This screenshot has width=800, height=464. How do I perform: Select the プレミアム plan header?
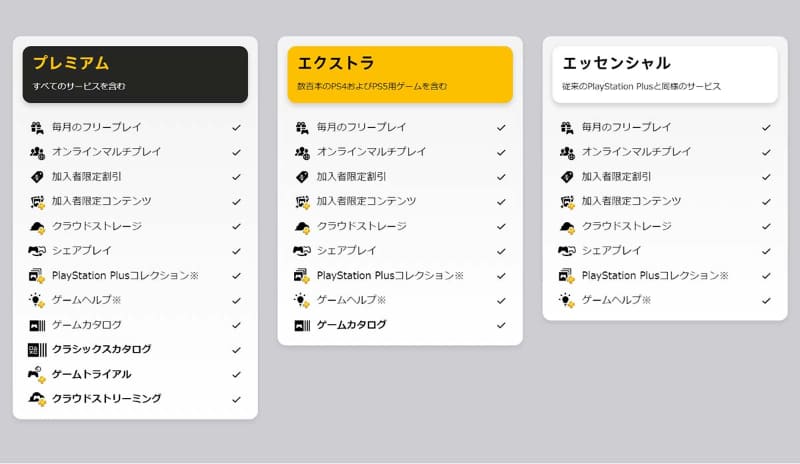135,74
